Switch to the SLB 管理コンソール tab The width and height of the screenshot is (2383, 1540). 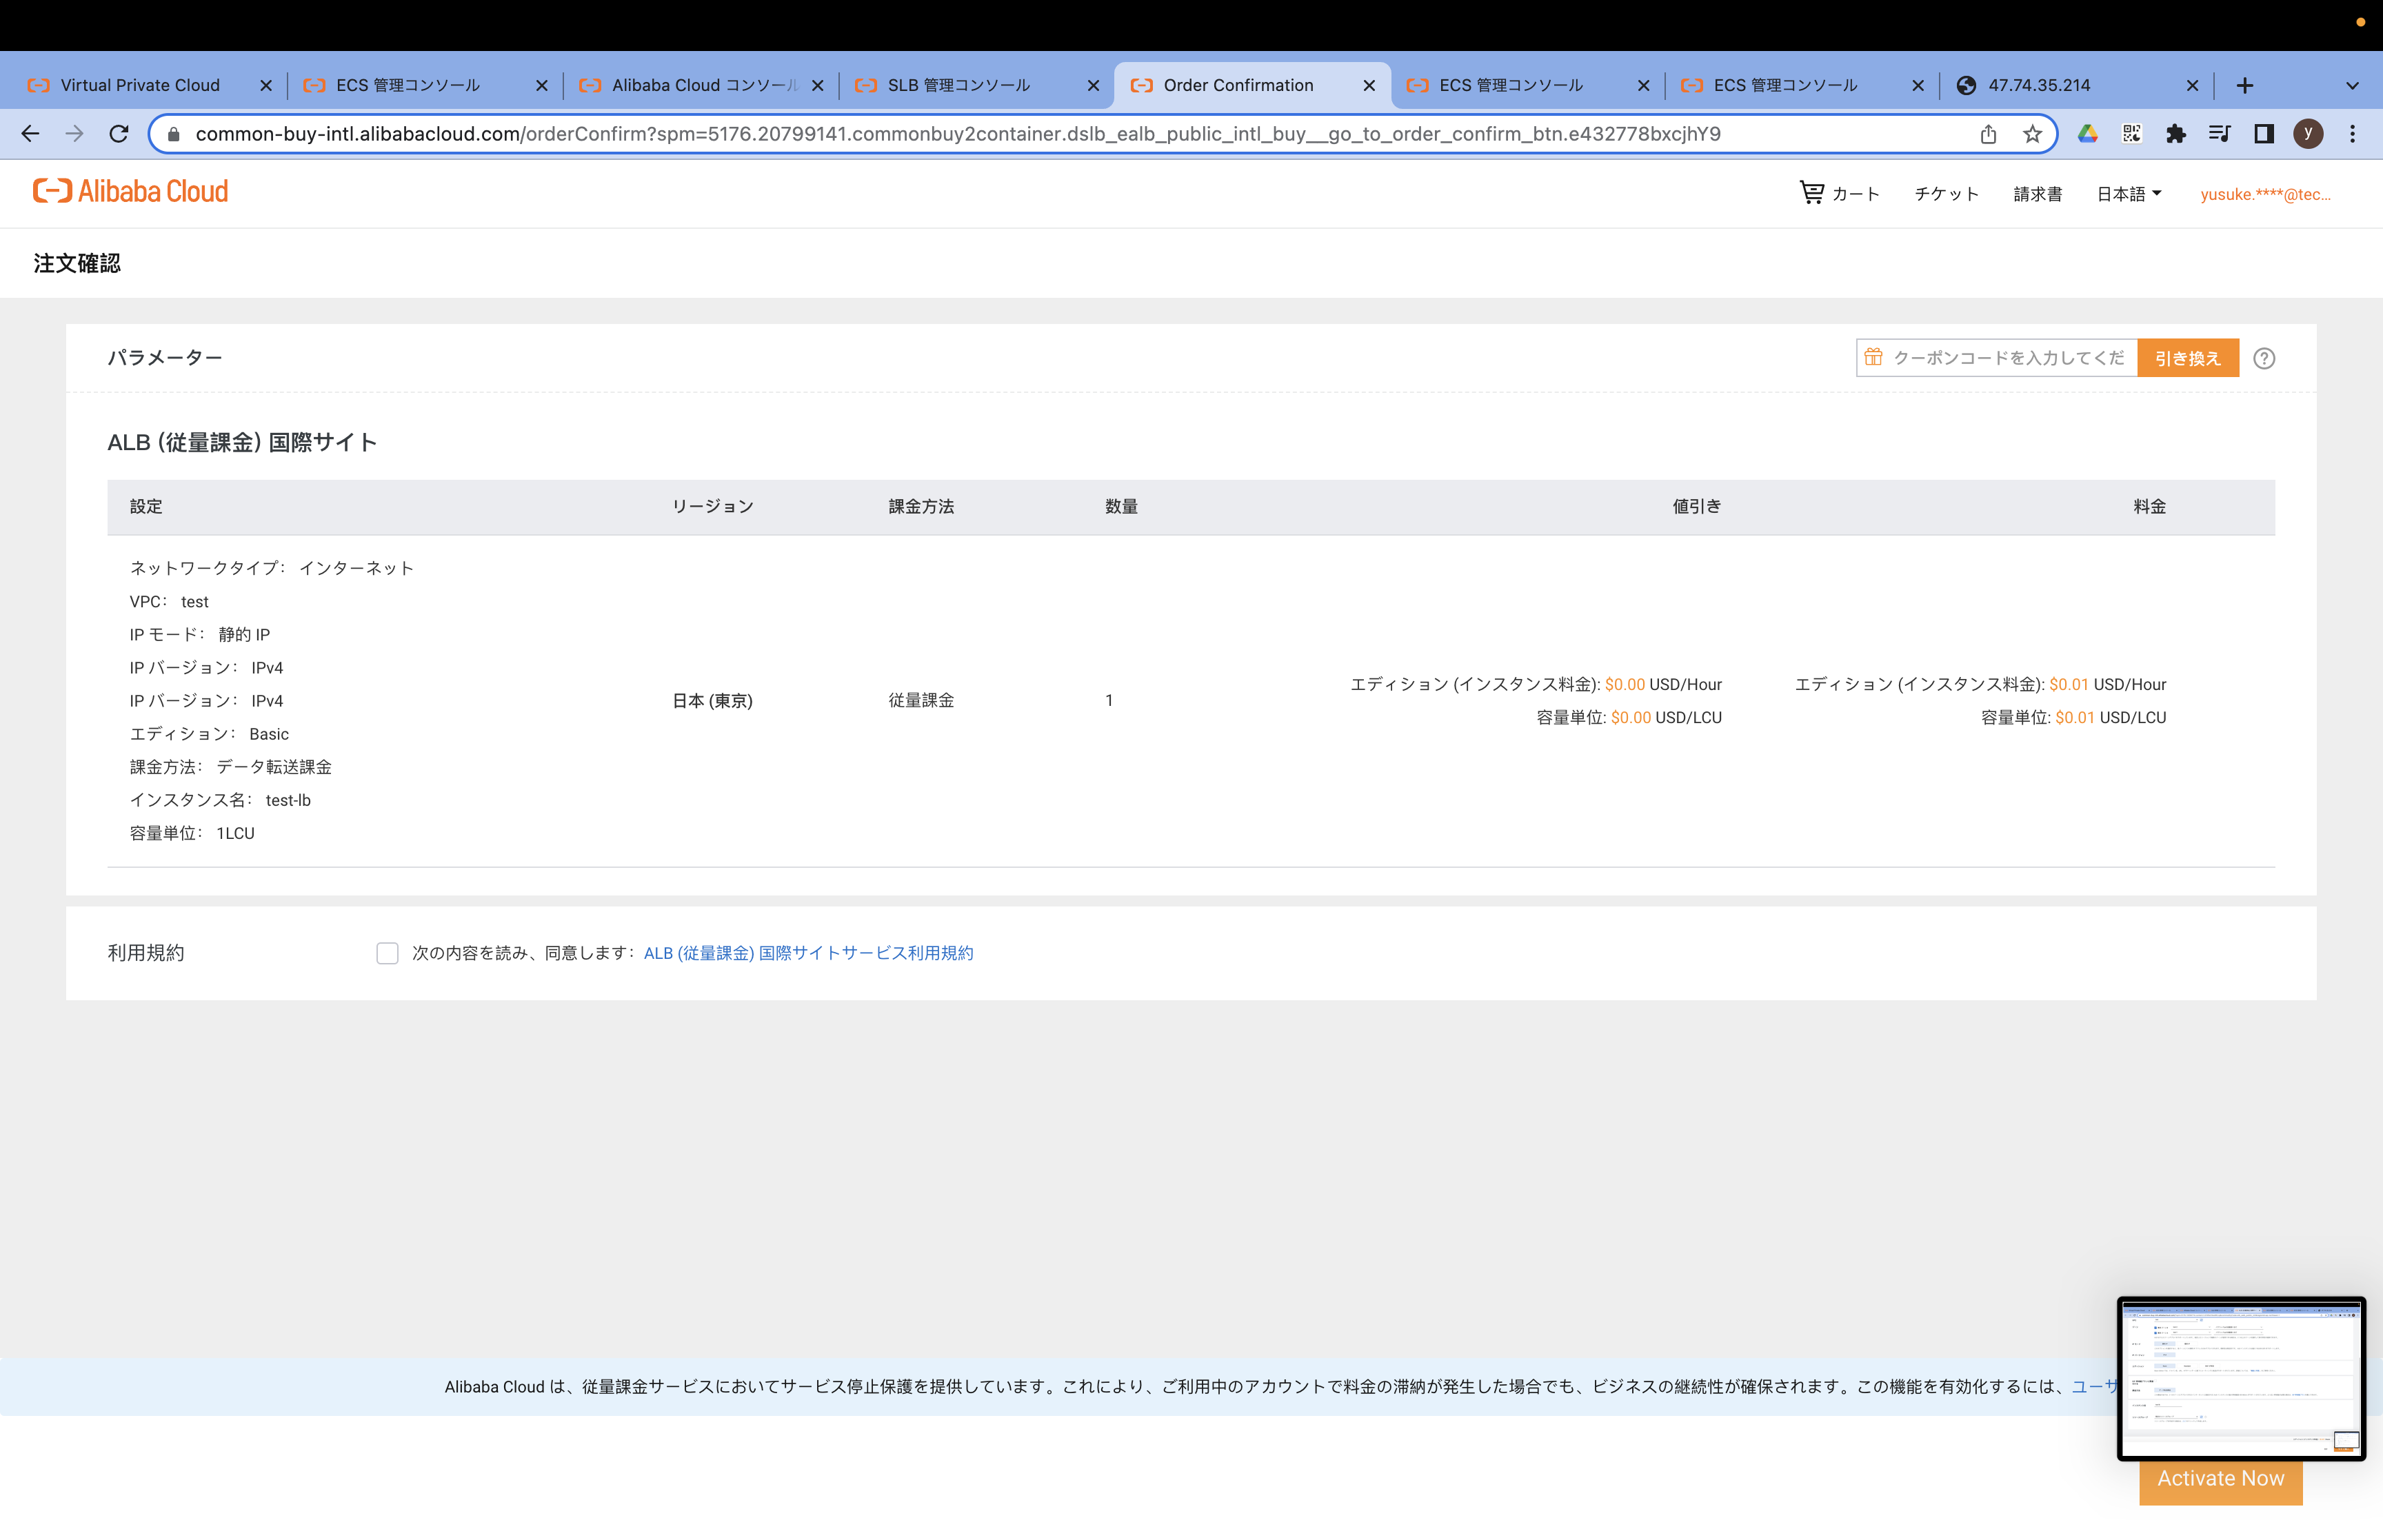click(x=956, y=85)
